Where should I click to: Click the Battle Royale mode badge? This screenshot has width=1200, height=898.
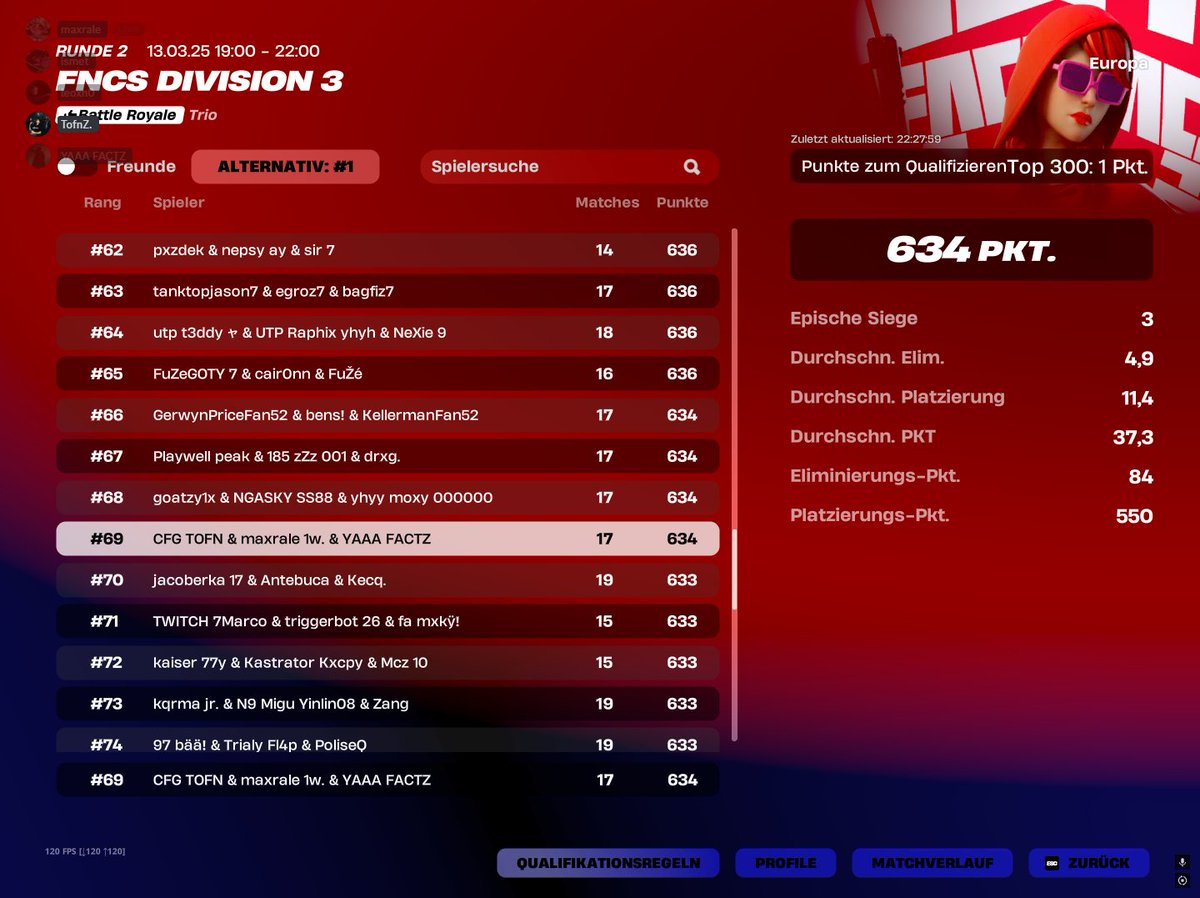(x=120, y=115)
